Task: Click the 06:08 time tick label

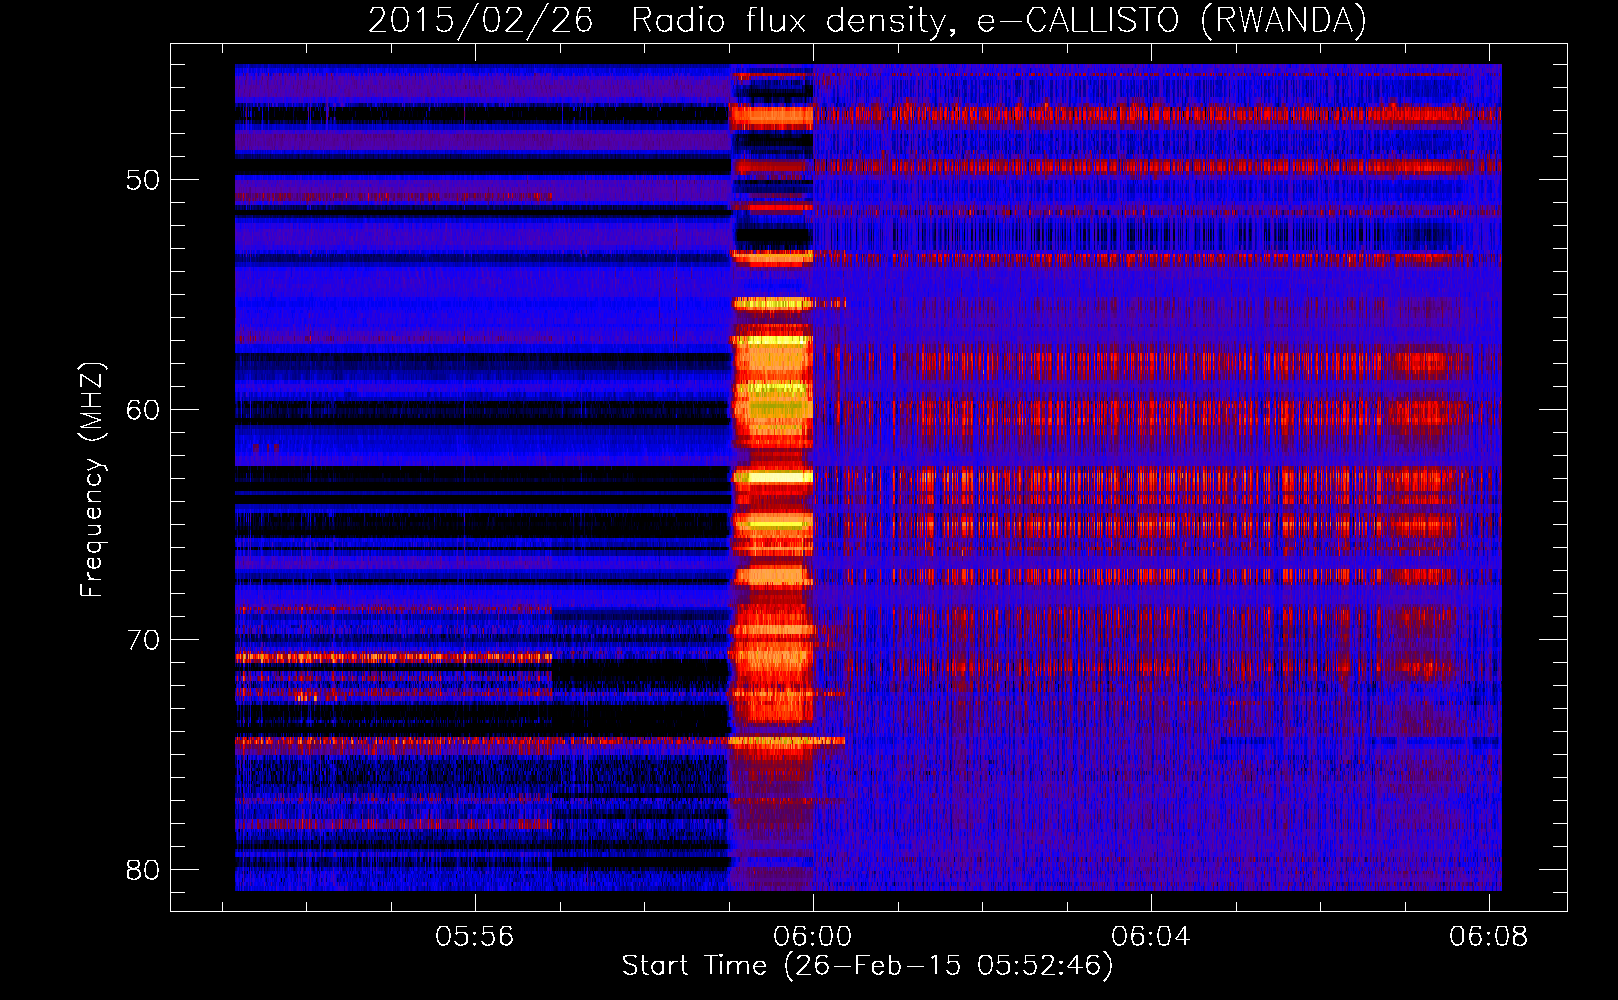Action: [1489, 936]
